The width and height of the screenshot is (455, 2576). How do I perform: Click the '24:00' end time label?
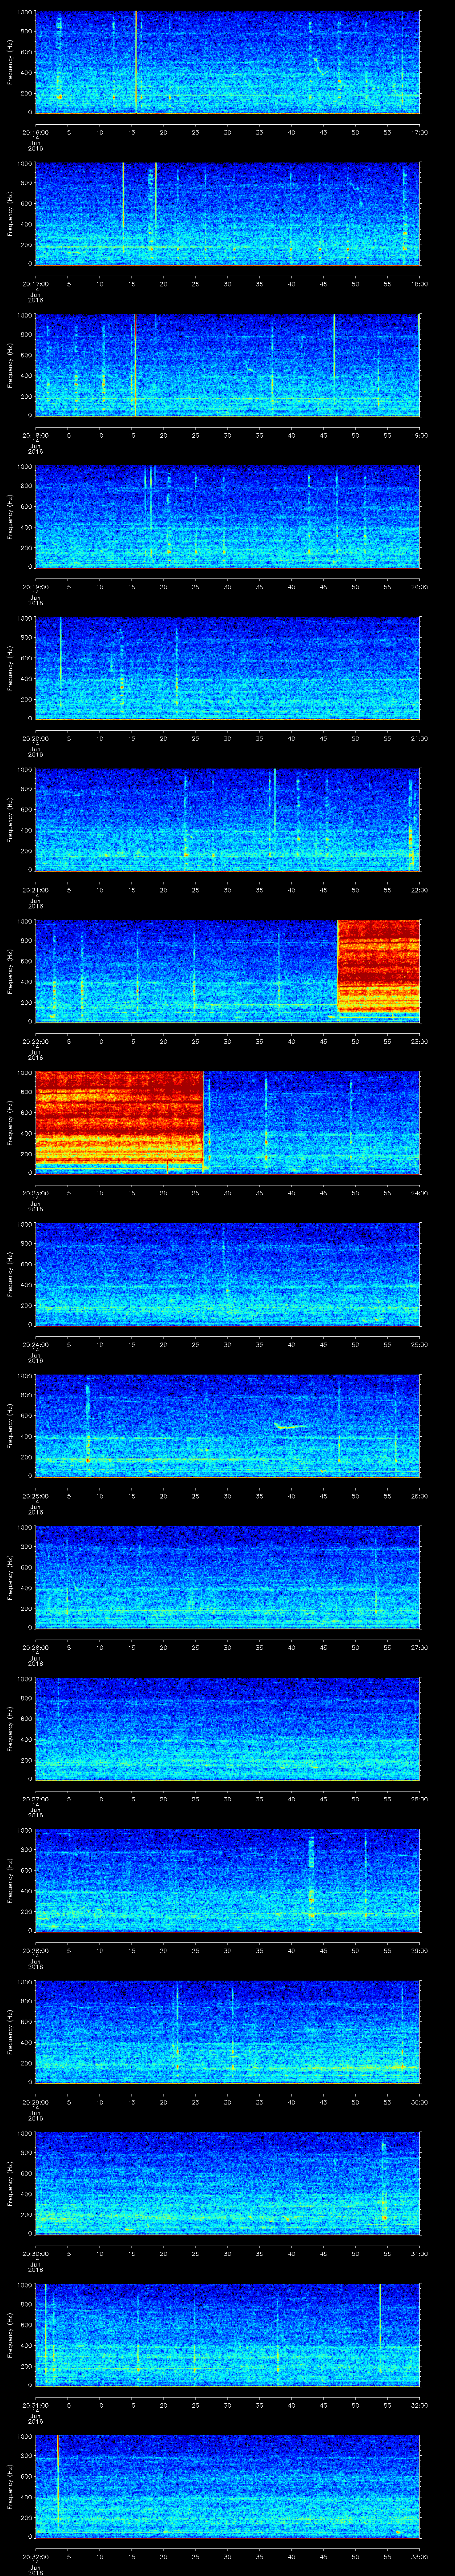[419, 1193]
